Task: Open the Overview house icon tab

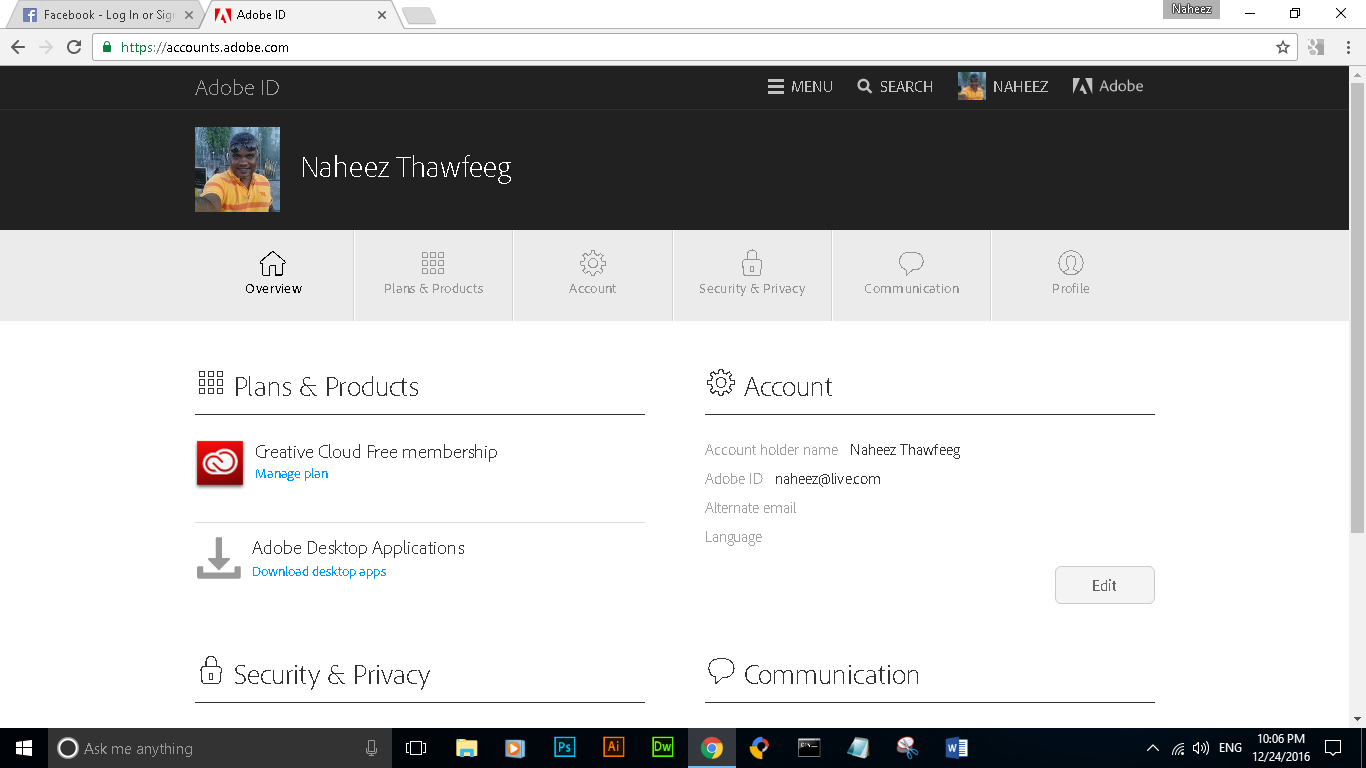Action: click(x=273, y=275)
